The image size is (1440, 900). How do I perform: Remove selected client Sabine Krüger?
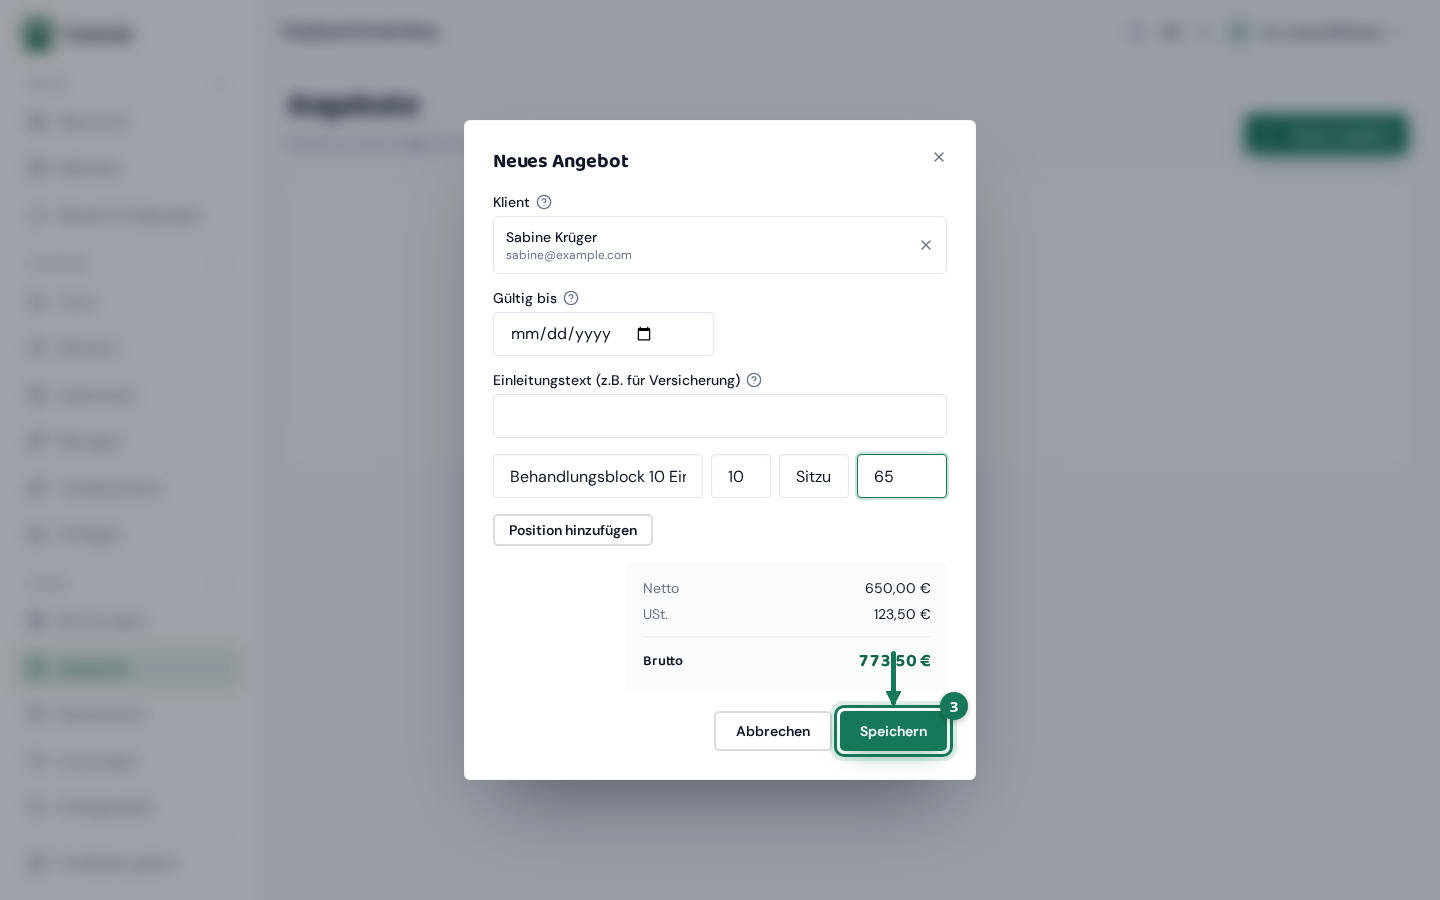pos(926,245)
